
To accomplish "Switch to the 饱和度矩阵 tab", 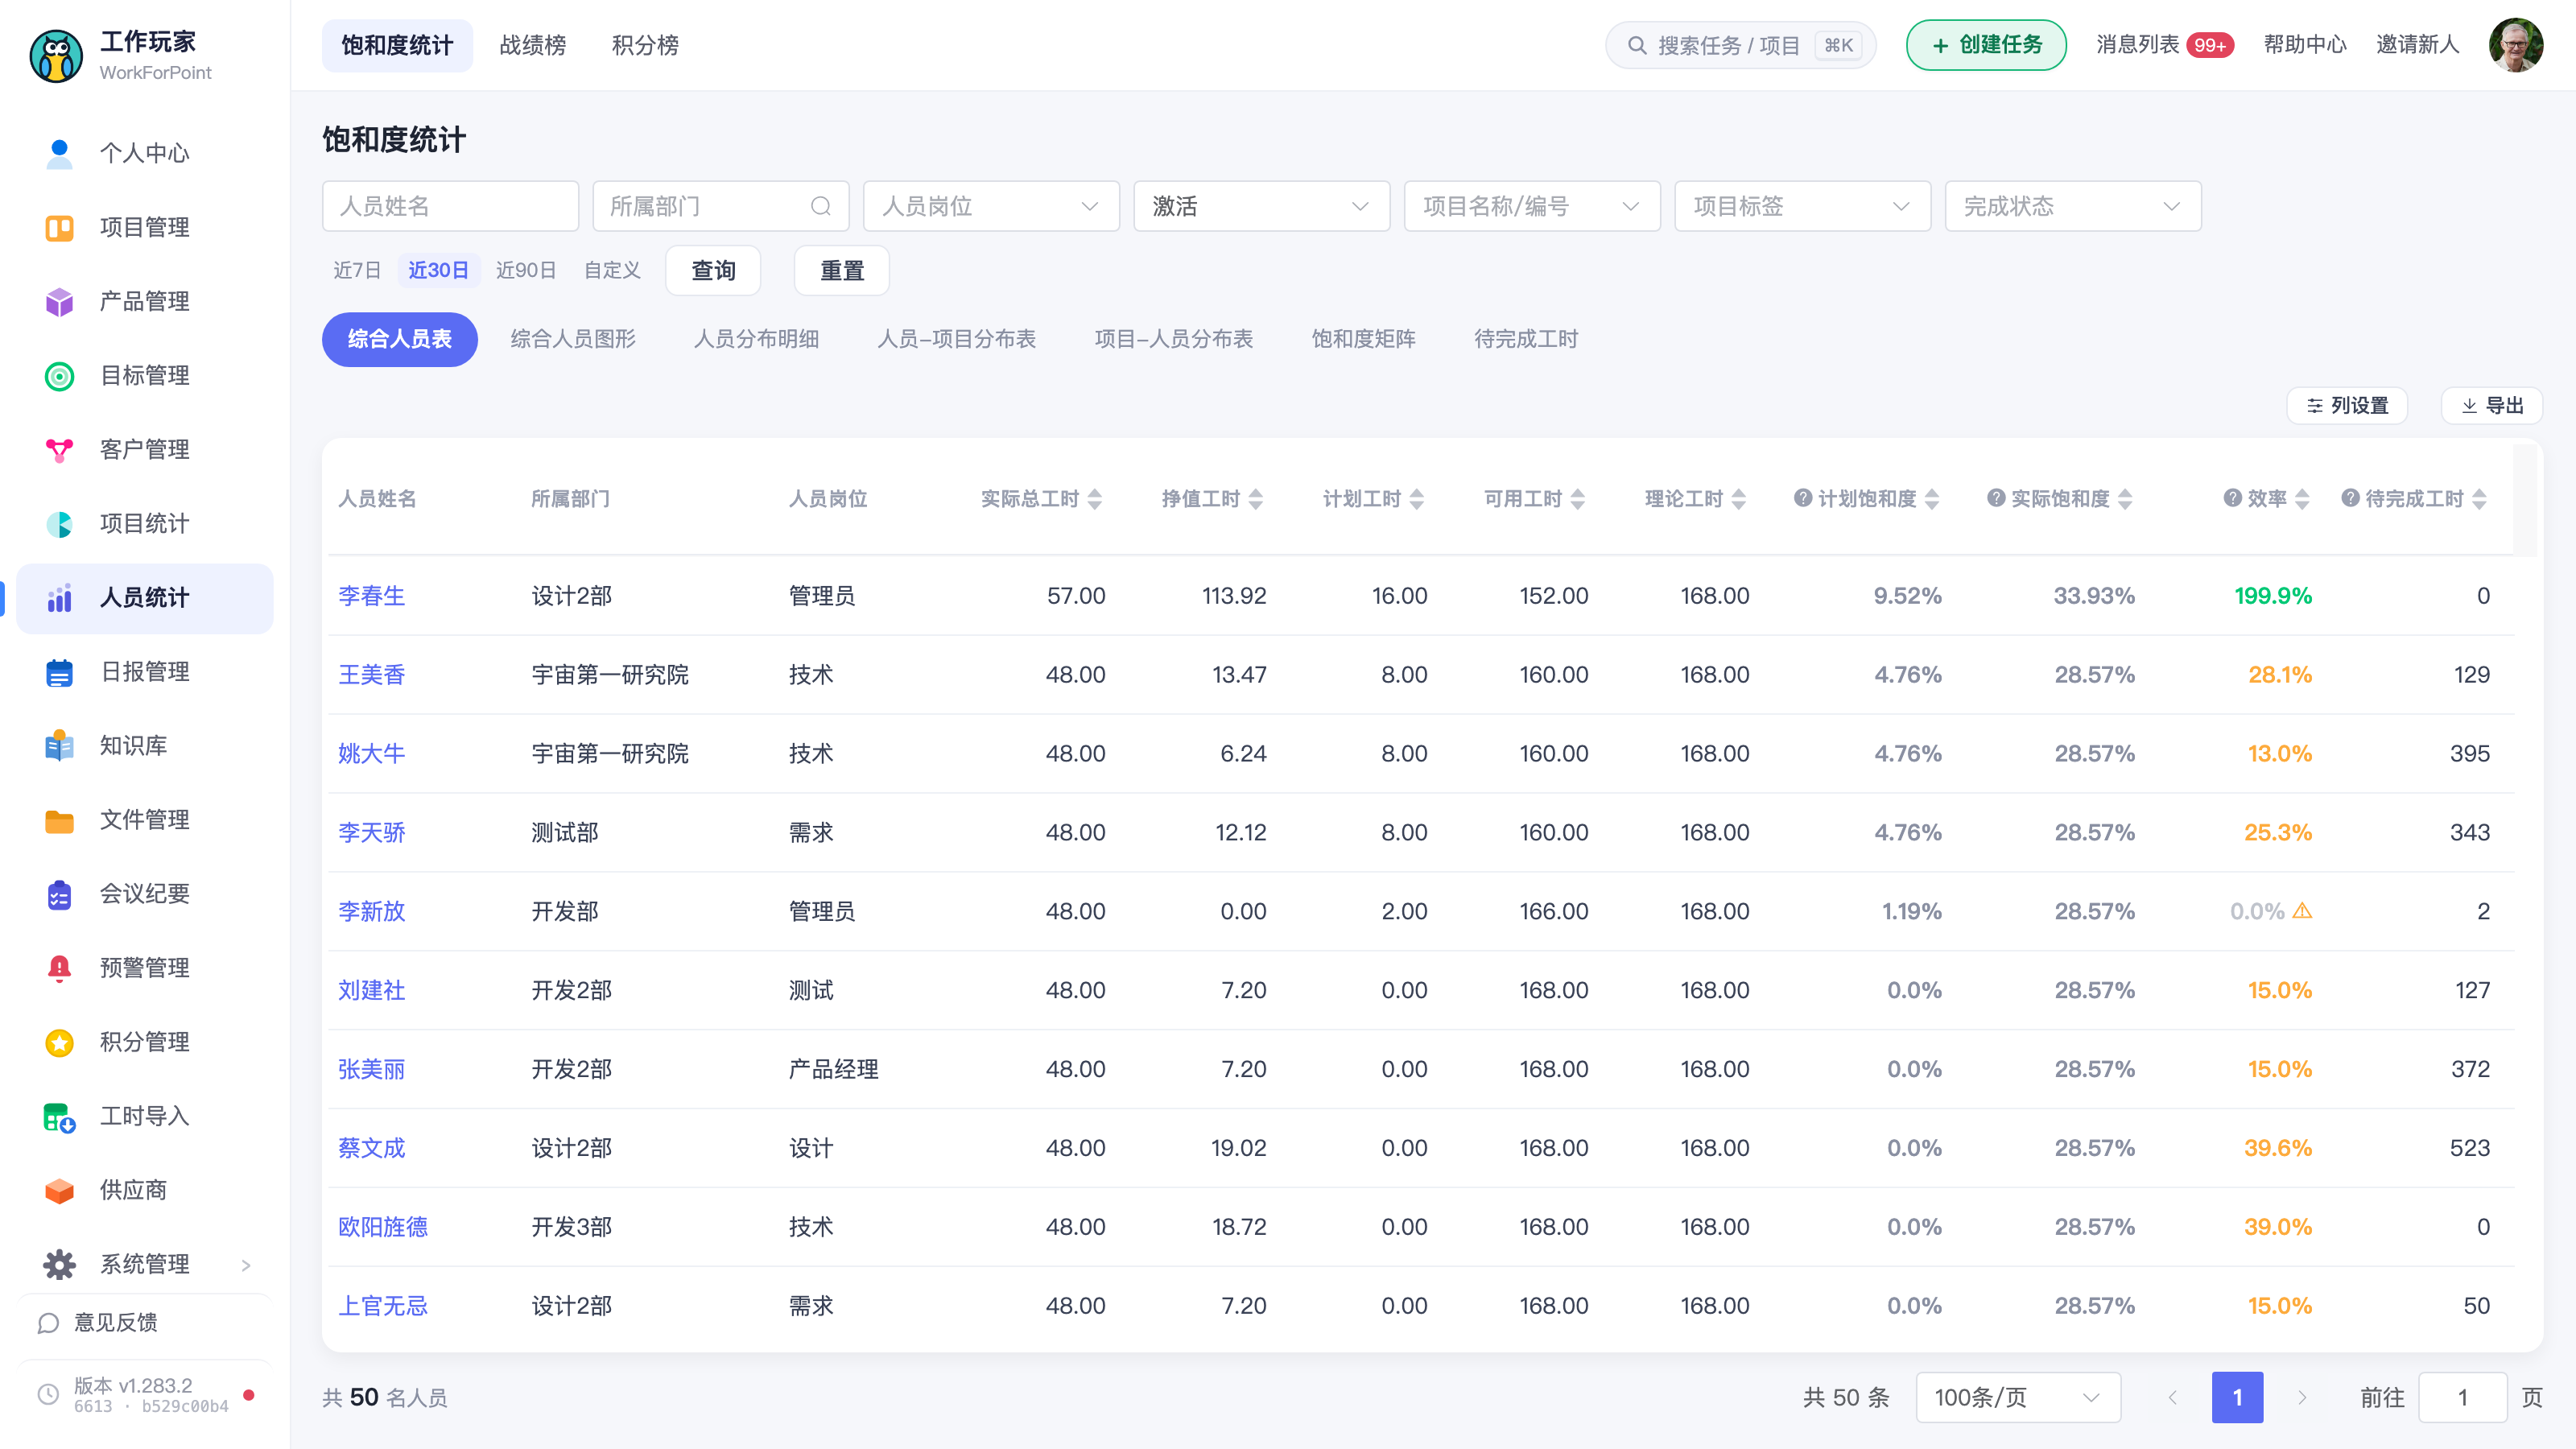I will pyautogui.click(x=1363, y=339).
